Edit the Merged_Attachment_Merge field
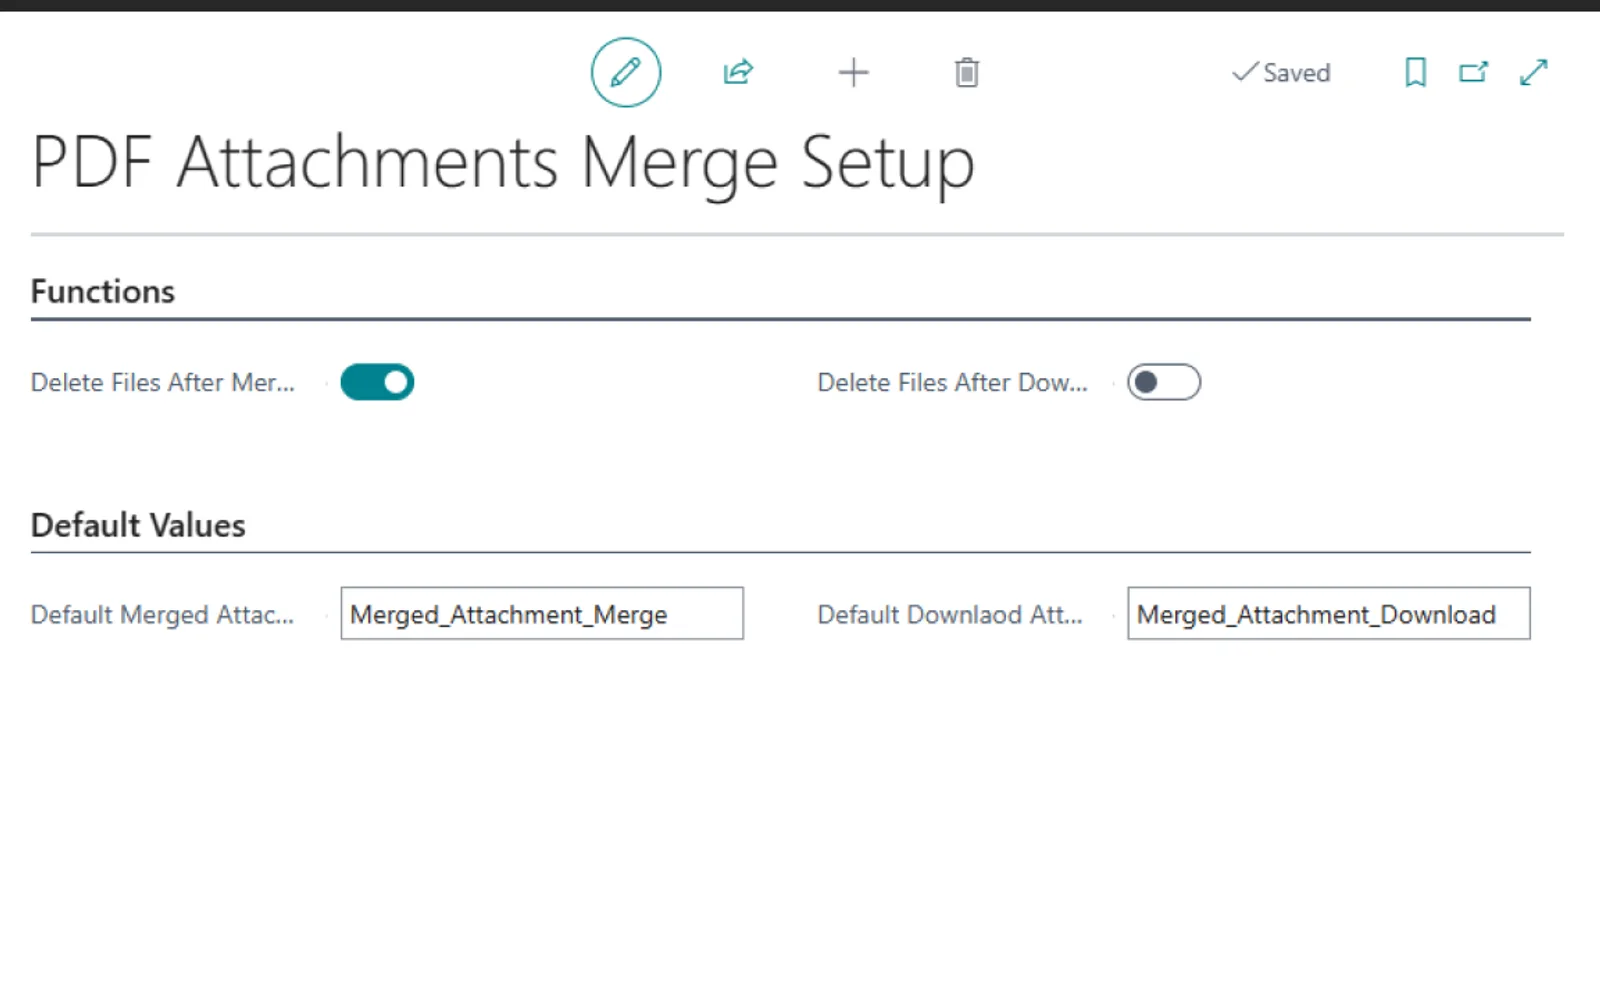Image resolution: width=1600 pixels, height=1000 pixels. (x=542, y=613)
